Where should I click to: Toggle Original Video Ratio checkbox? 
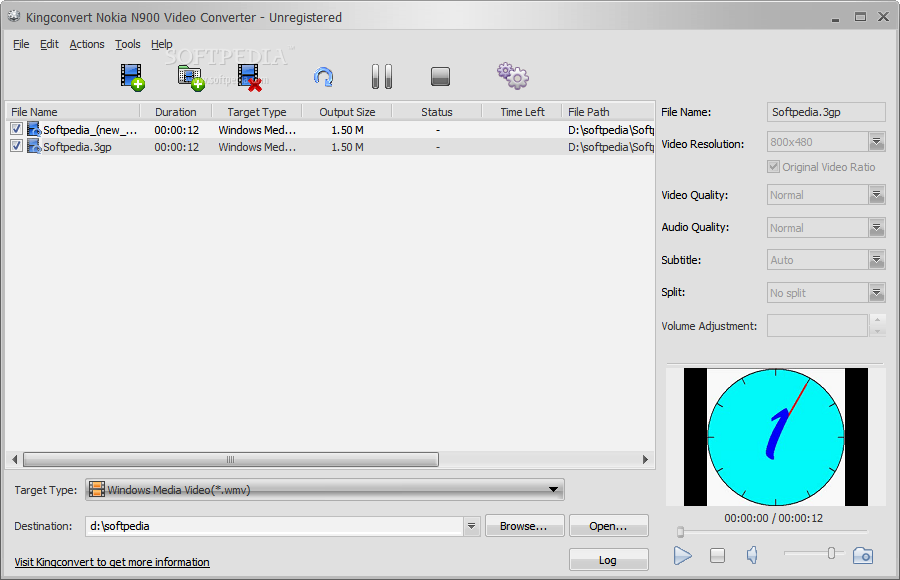[x=773, y=167]
